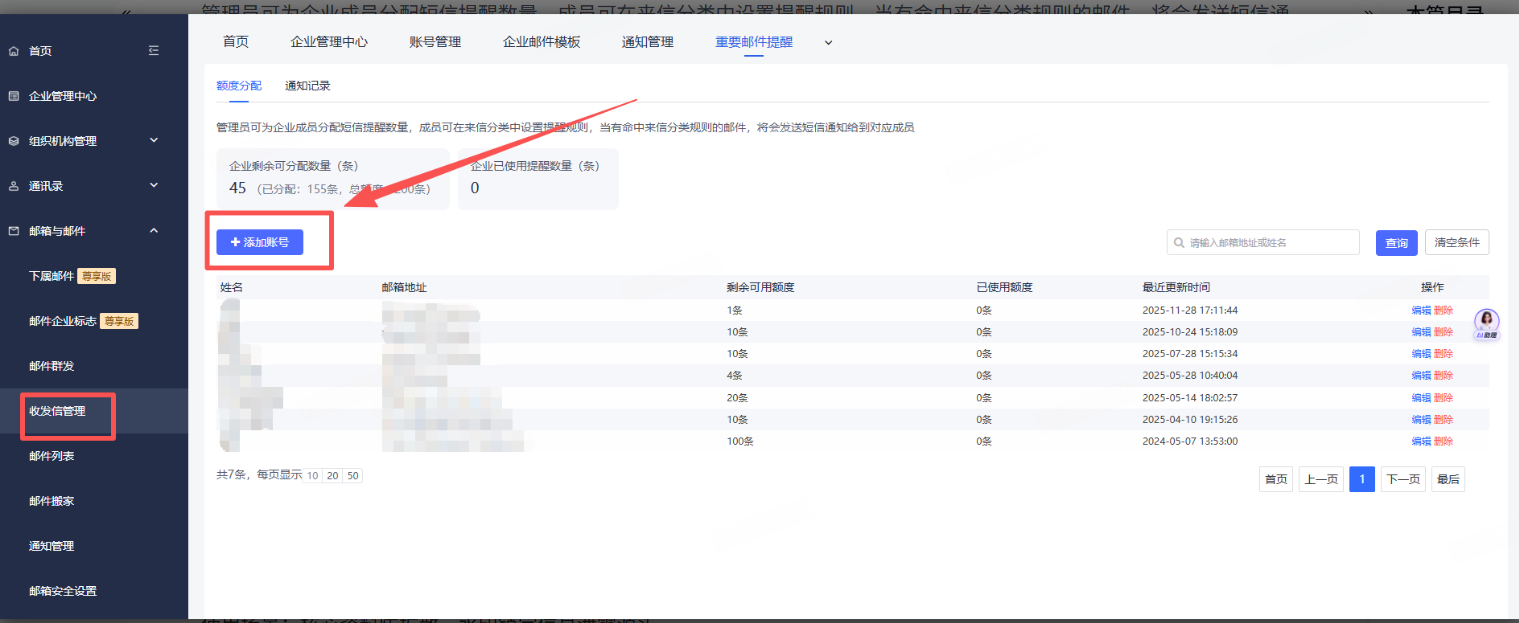This screenshot has height=623, width=1519.
Task: Click the home icon beside 首页 in sidebar
Action: 13,51
